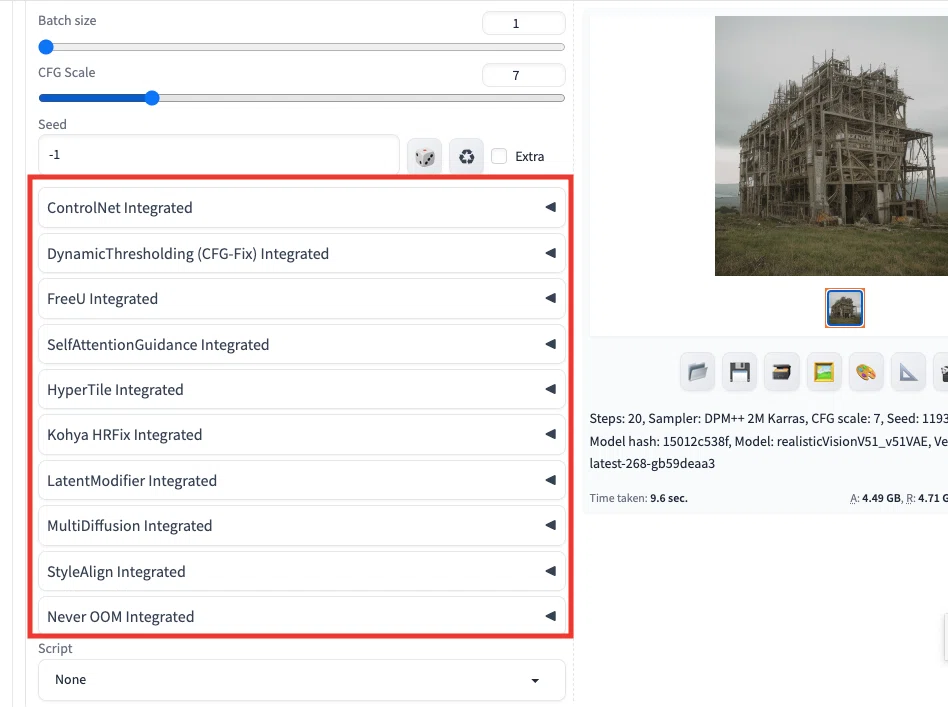Viewport: 948px width, 707px height.
Task: Click the dice icon to randomize seed
Action: pyautogui.click(x=424, y=157)
